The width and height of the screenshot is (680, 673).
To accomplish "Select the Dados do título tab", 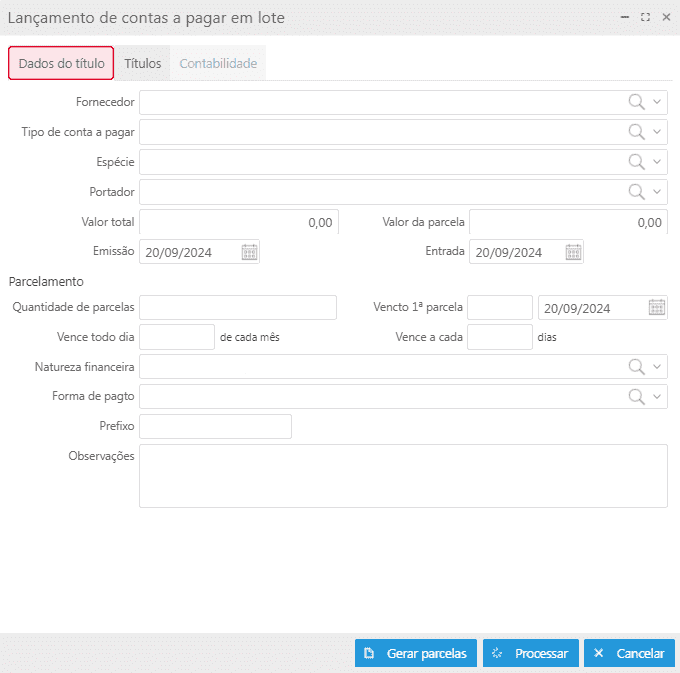I will 61,63.
